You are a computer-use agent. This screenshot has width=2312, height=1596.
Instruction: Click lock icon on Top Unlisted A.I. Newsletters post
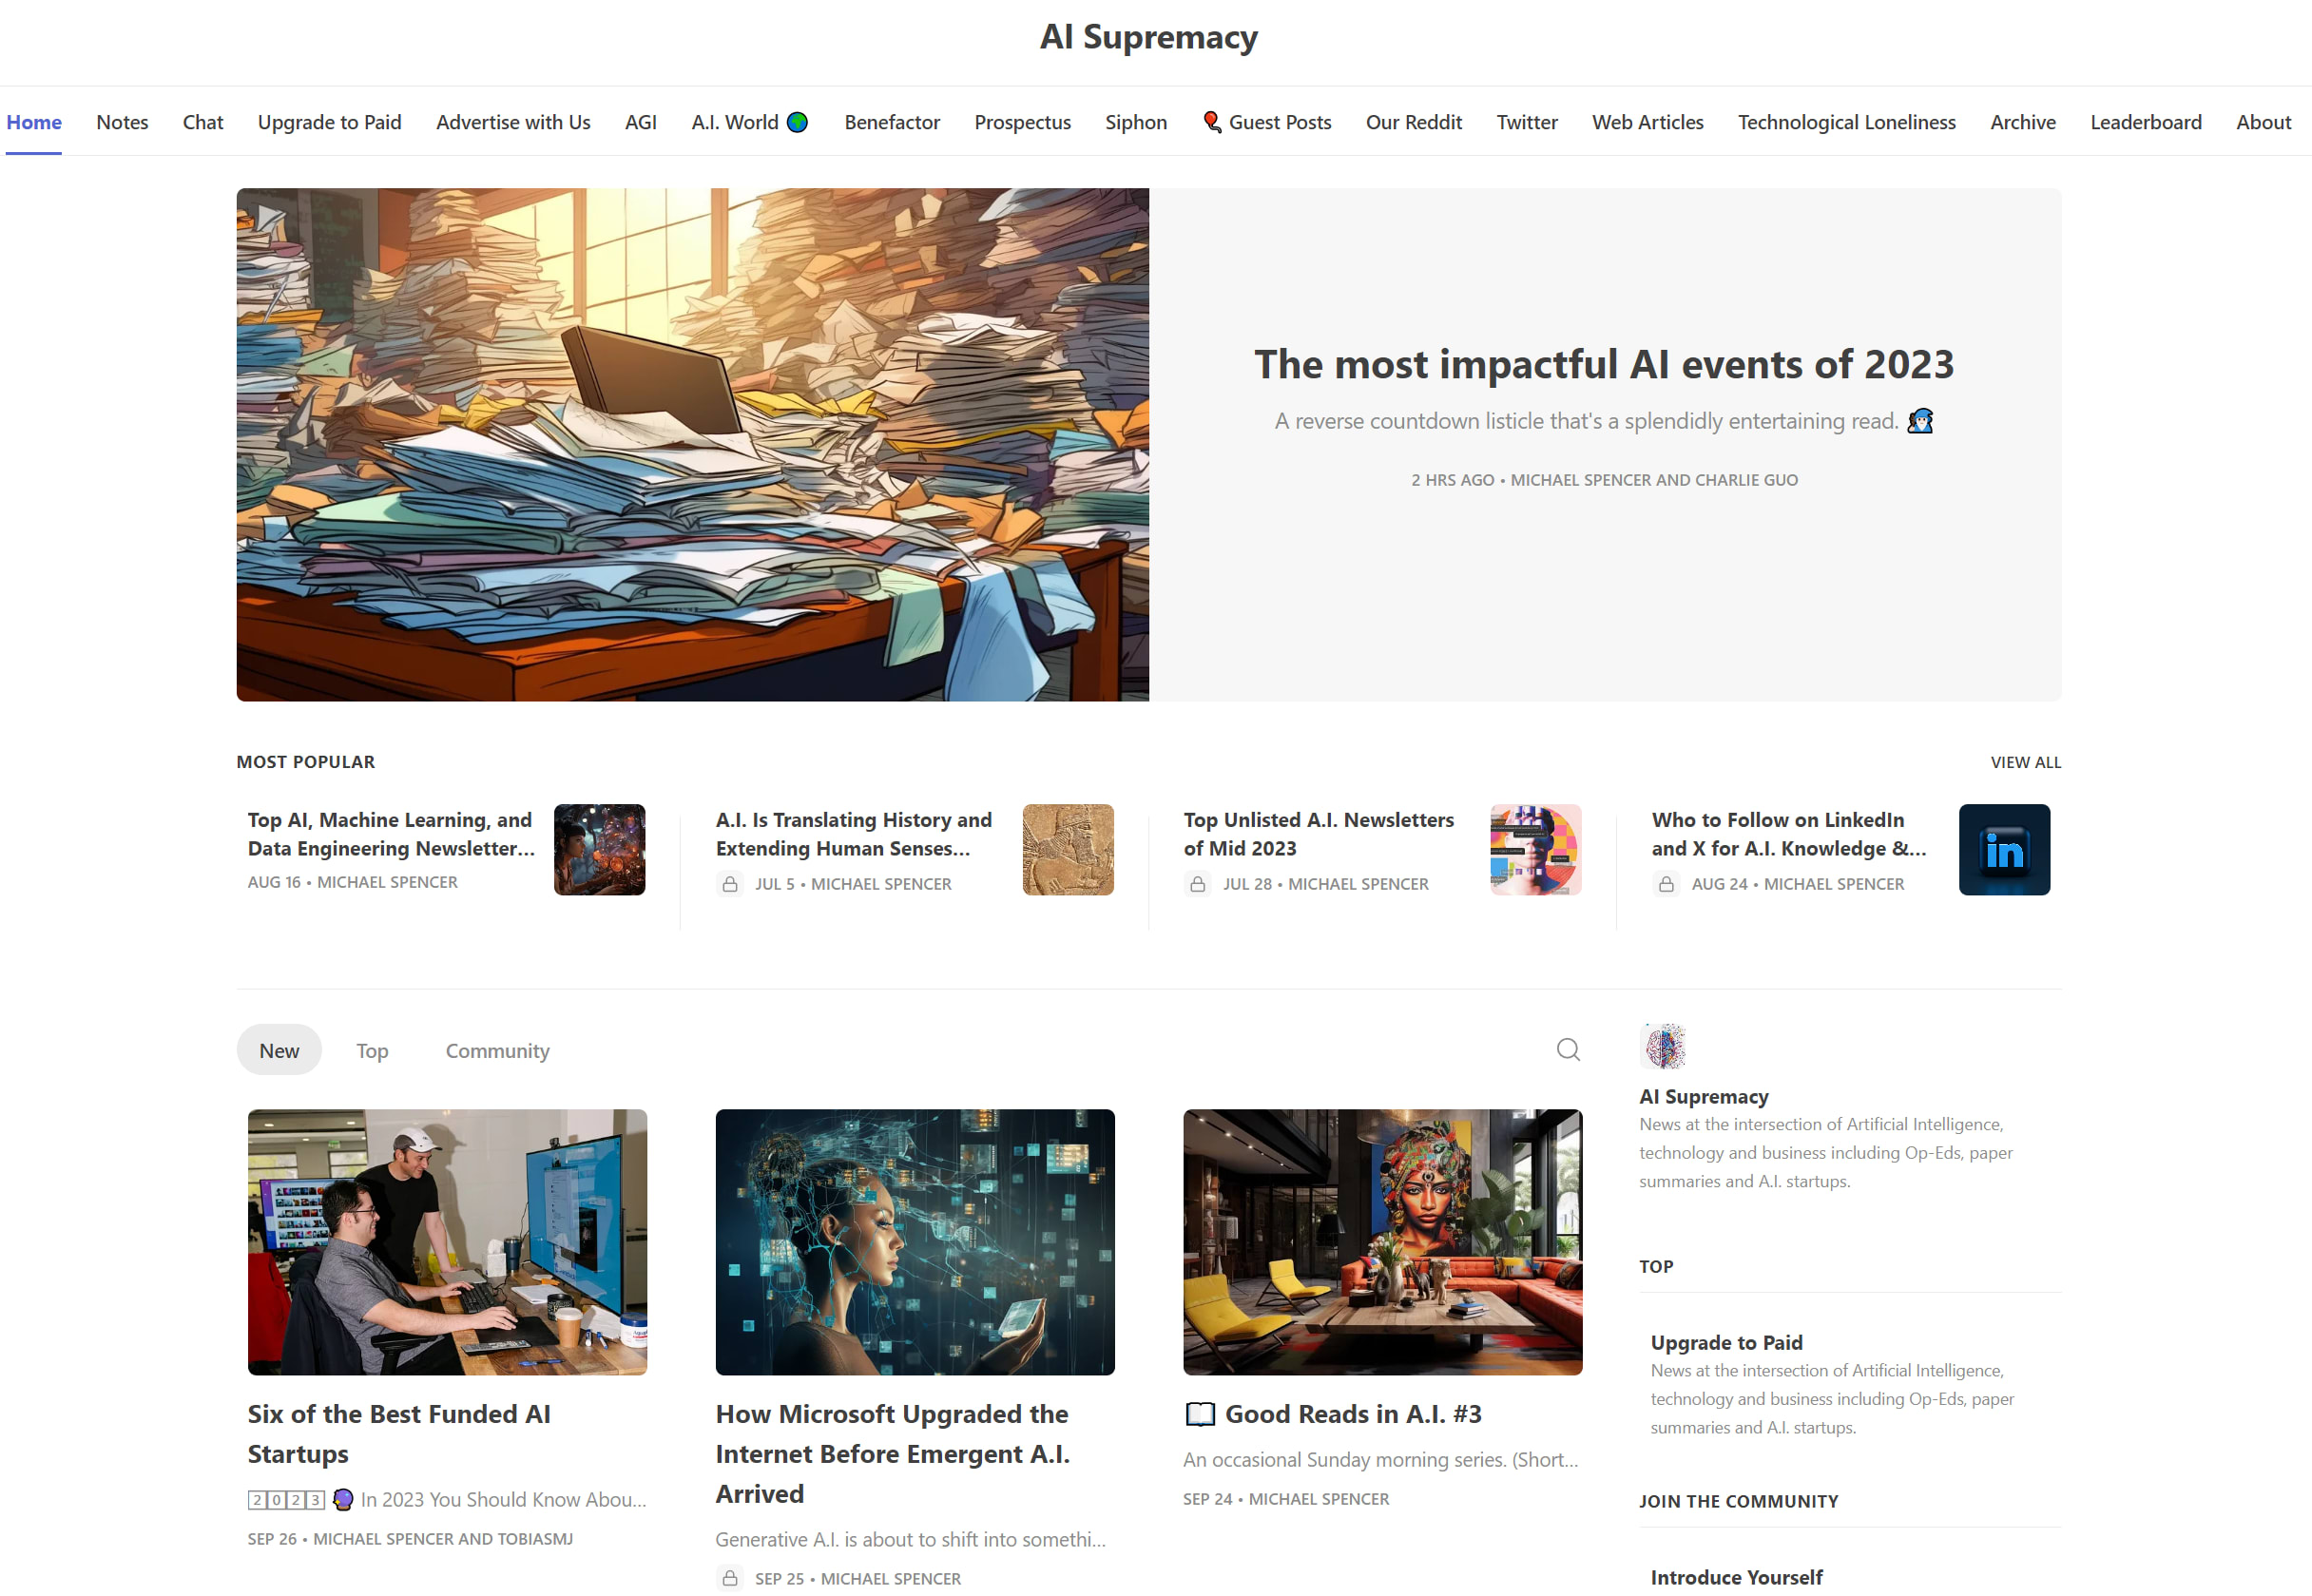(x=1197, y=884)
